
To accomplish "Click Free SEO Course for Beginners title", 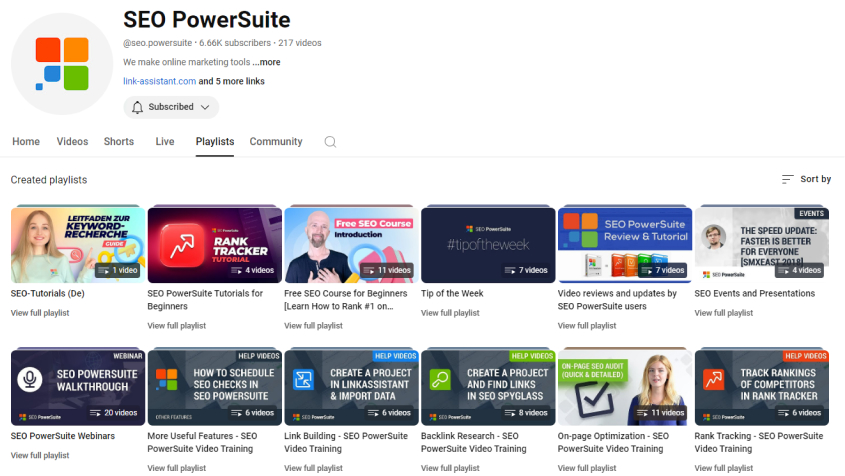I will (345, 300).
